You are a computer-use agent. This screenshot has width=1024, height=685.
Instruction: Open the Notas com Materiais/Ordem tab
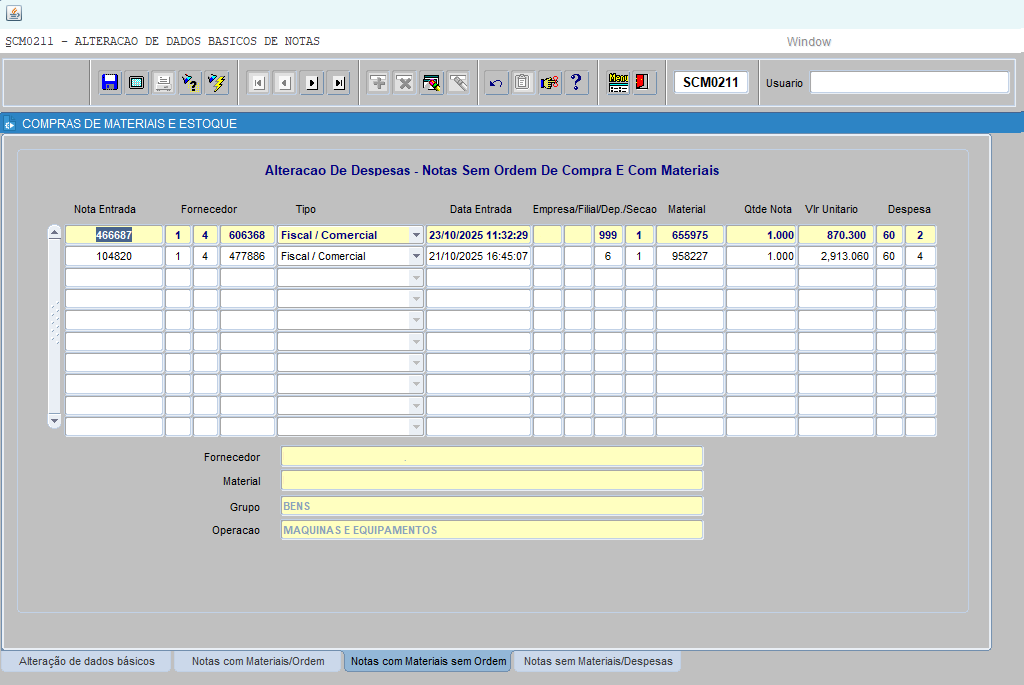(258, 661)
